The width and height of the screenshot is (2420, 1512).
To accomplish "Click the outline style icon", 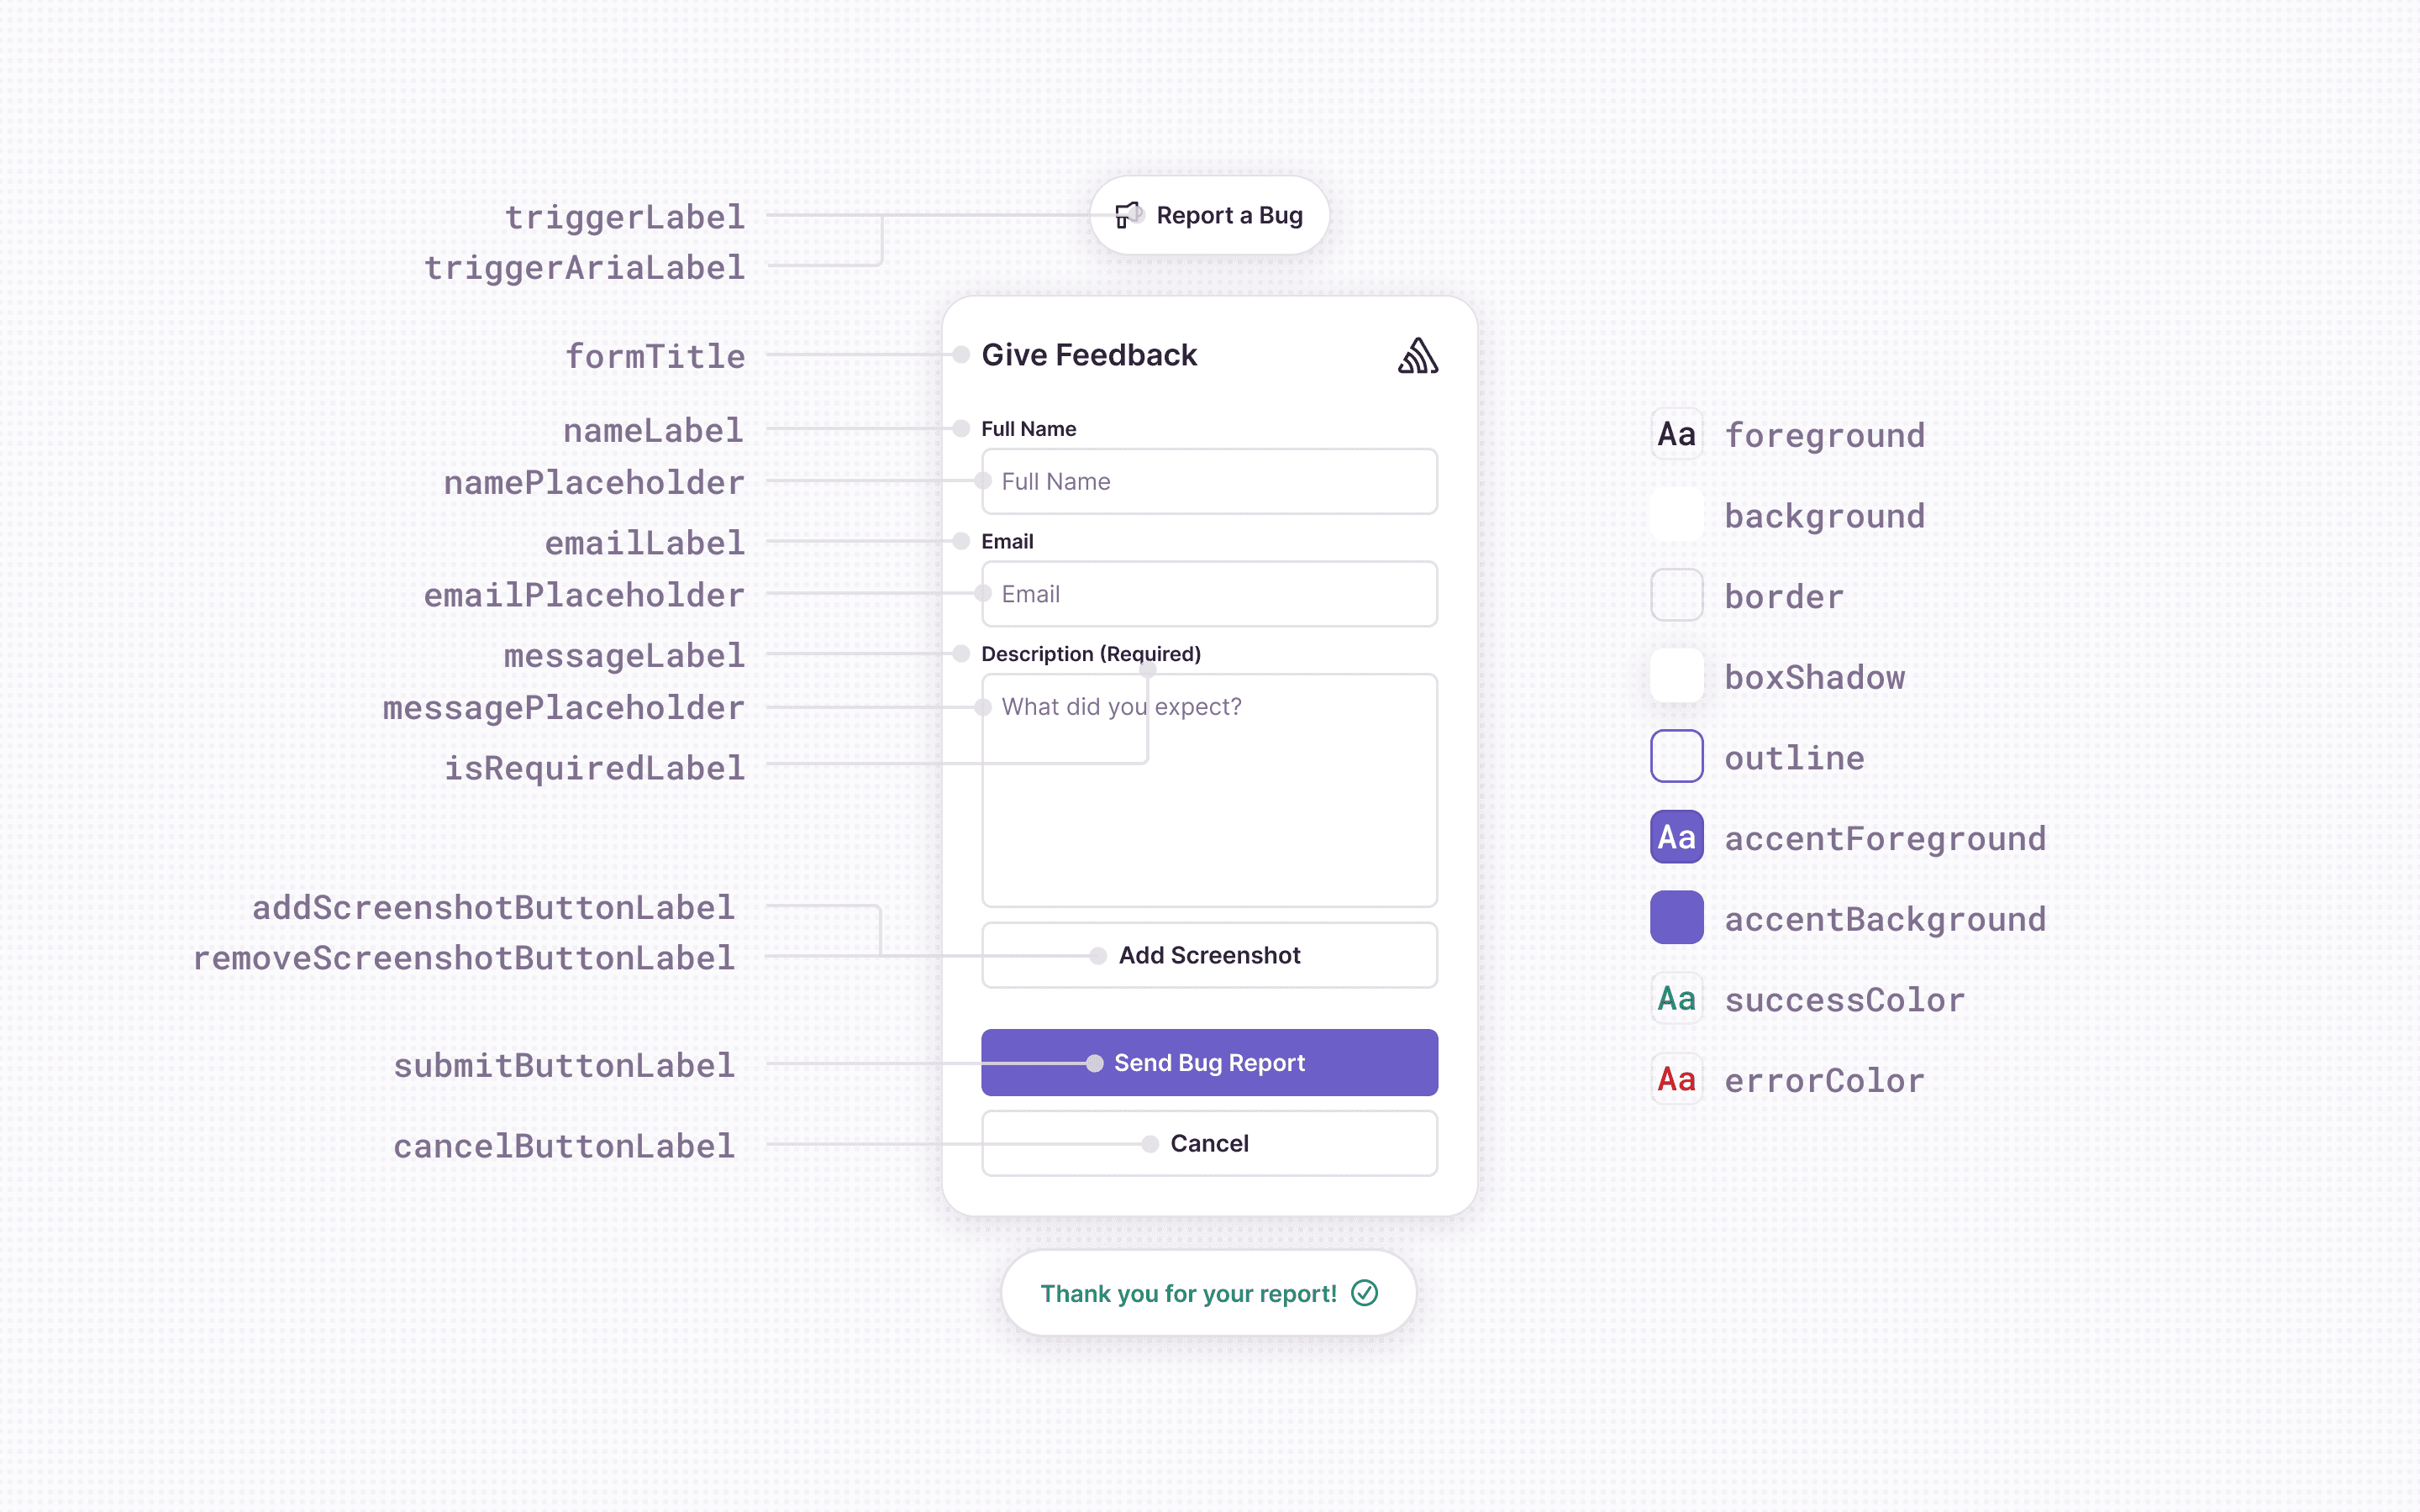I will pos(1678,756).
